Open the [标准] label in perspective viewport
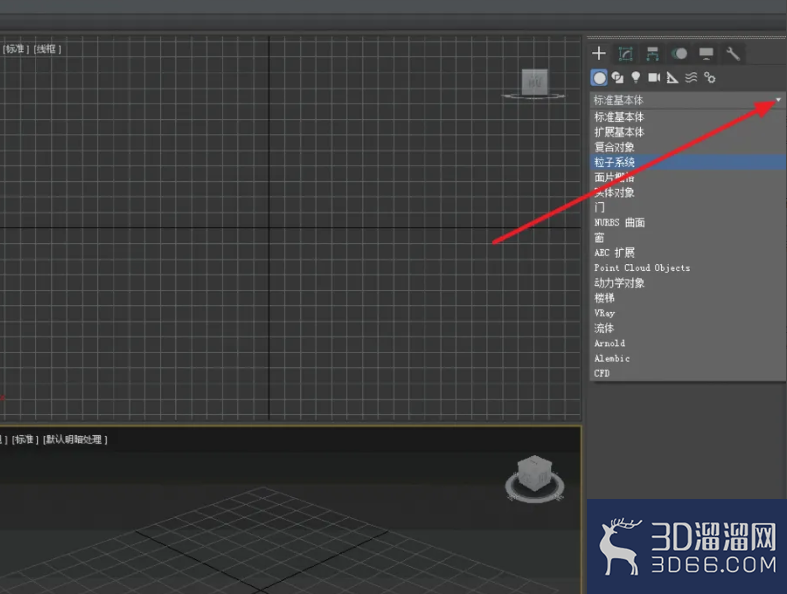This screenshot has height=594, width=787. coord(25,439)
